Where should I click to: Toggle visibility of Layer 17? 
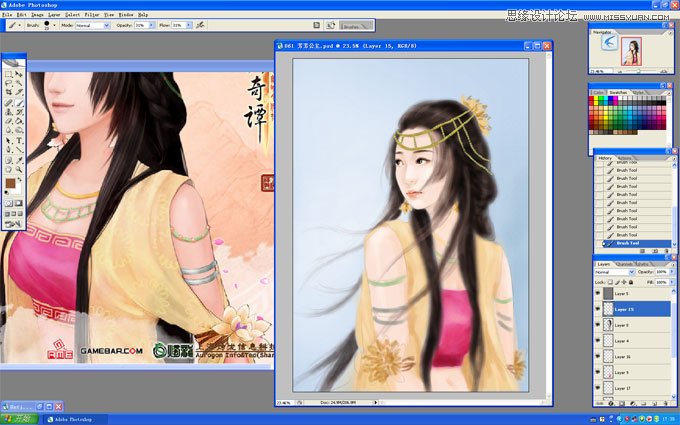pyautogui.click(x=598, y=388)
